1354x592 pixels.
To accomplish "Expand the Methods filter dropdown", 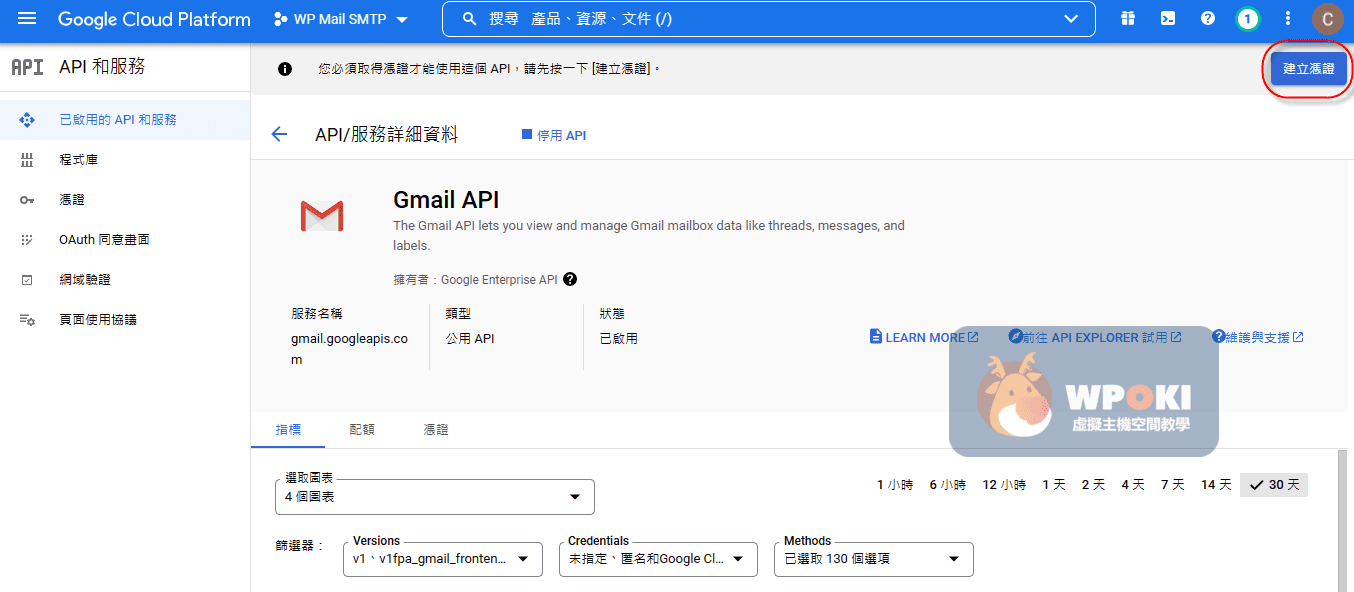I will 873,559.
